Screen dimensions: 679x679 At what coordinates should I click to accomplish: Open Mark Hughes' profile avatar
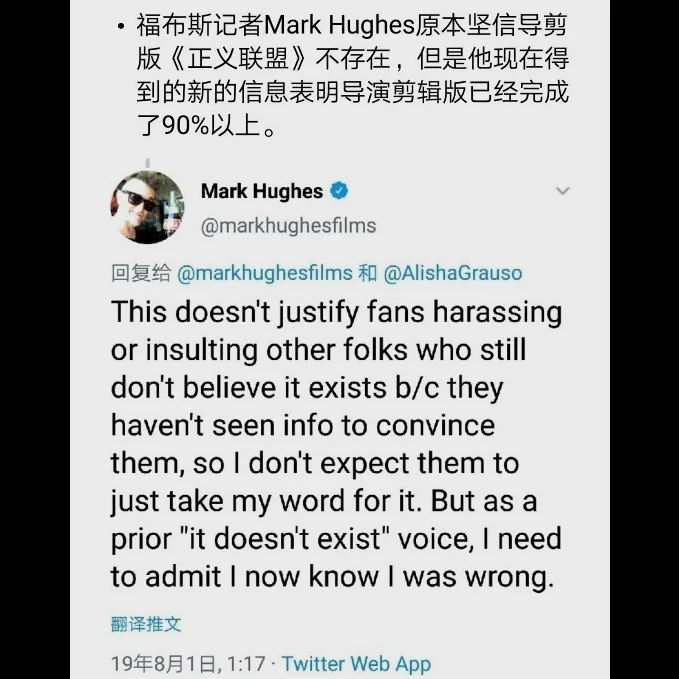tap(147, 207)
